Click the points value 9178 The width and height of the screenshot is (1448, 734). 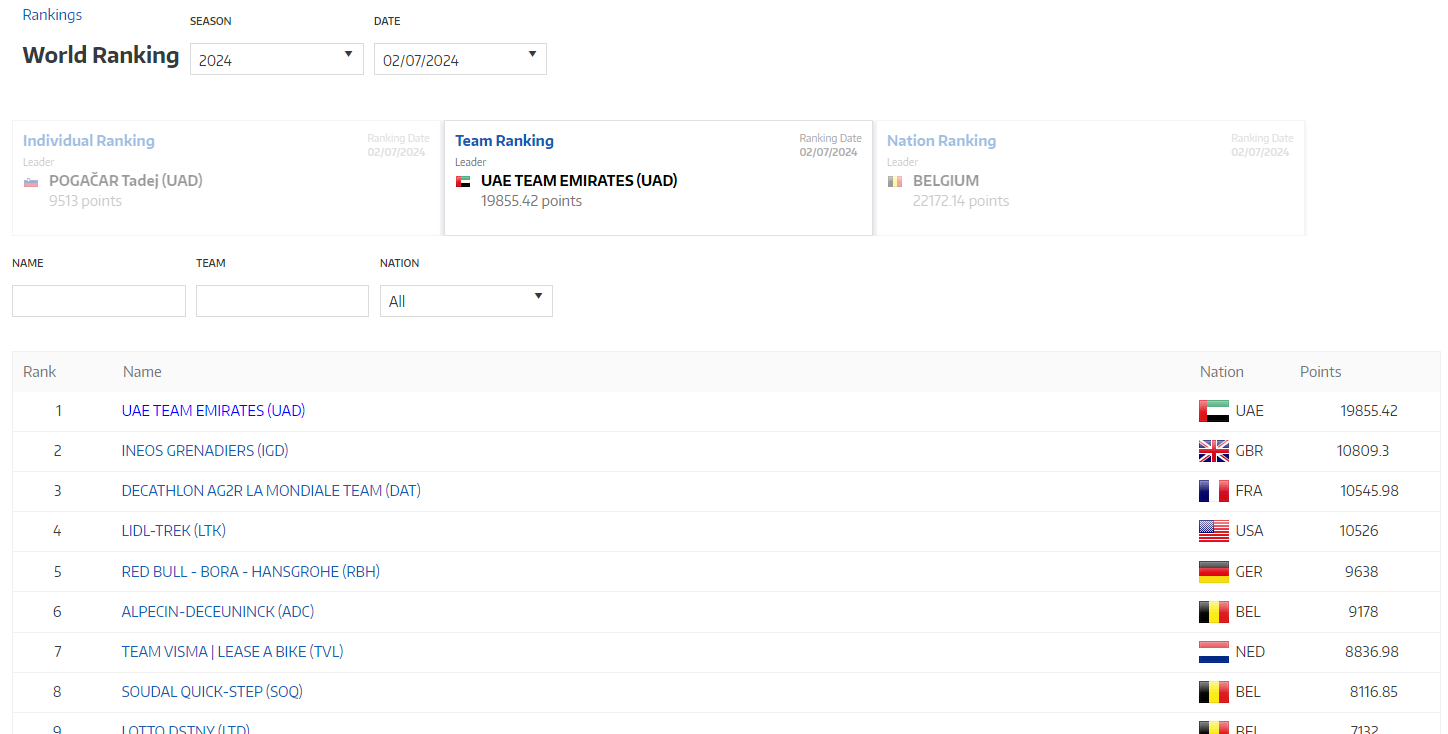1362,612
